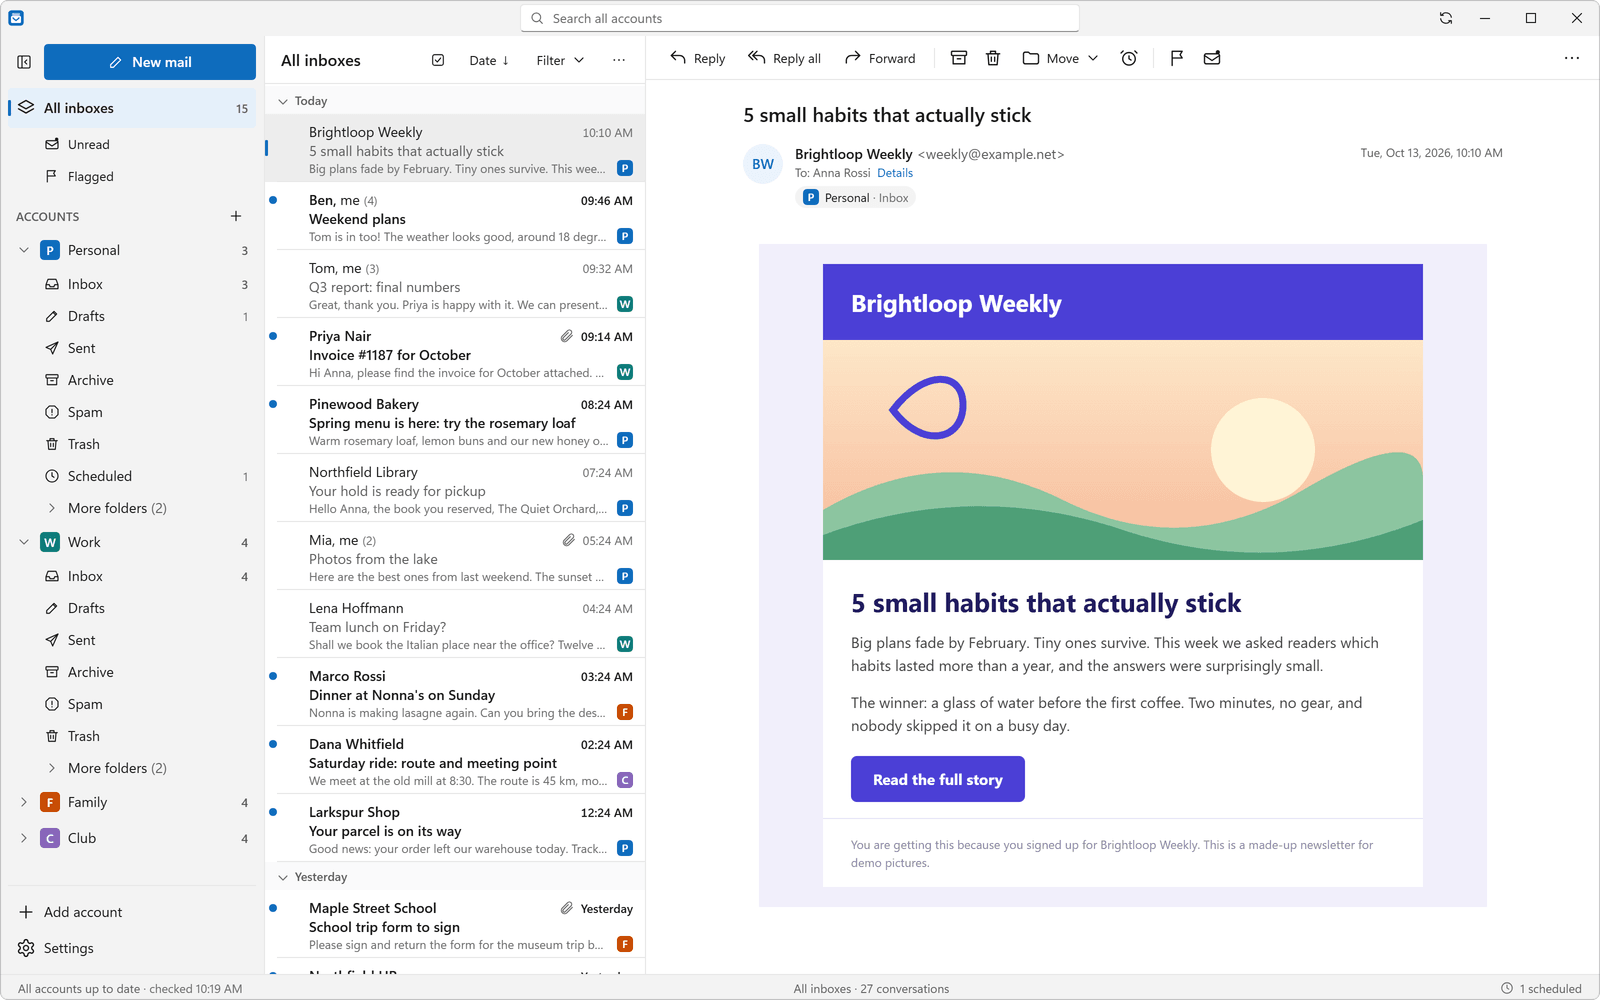
Task: Expand the Club account
Action: pos(24,838)
